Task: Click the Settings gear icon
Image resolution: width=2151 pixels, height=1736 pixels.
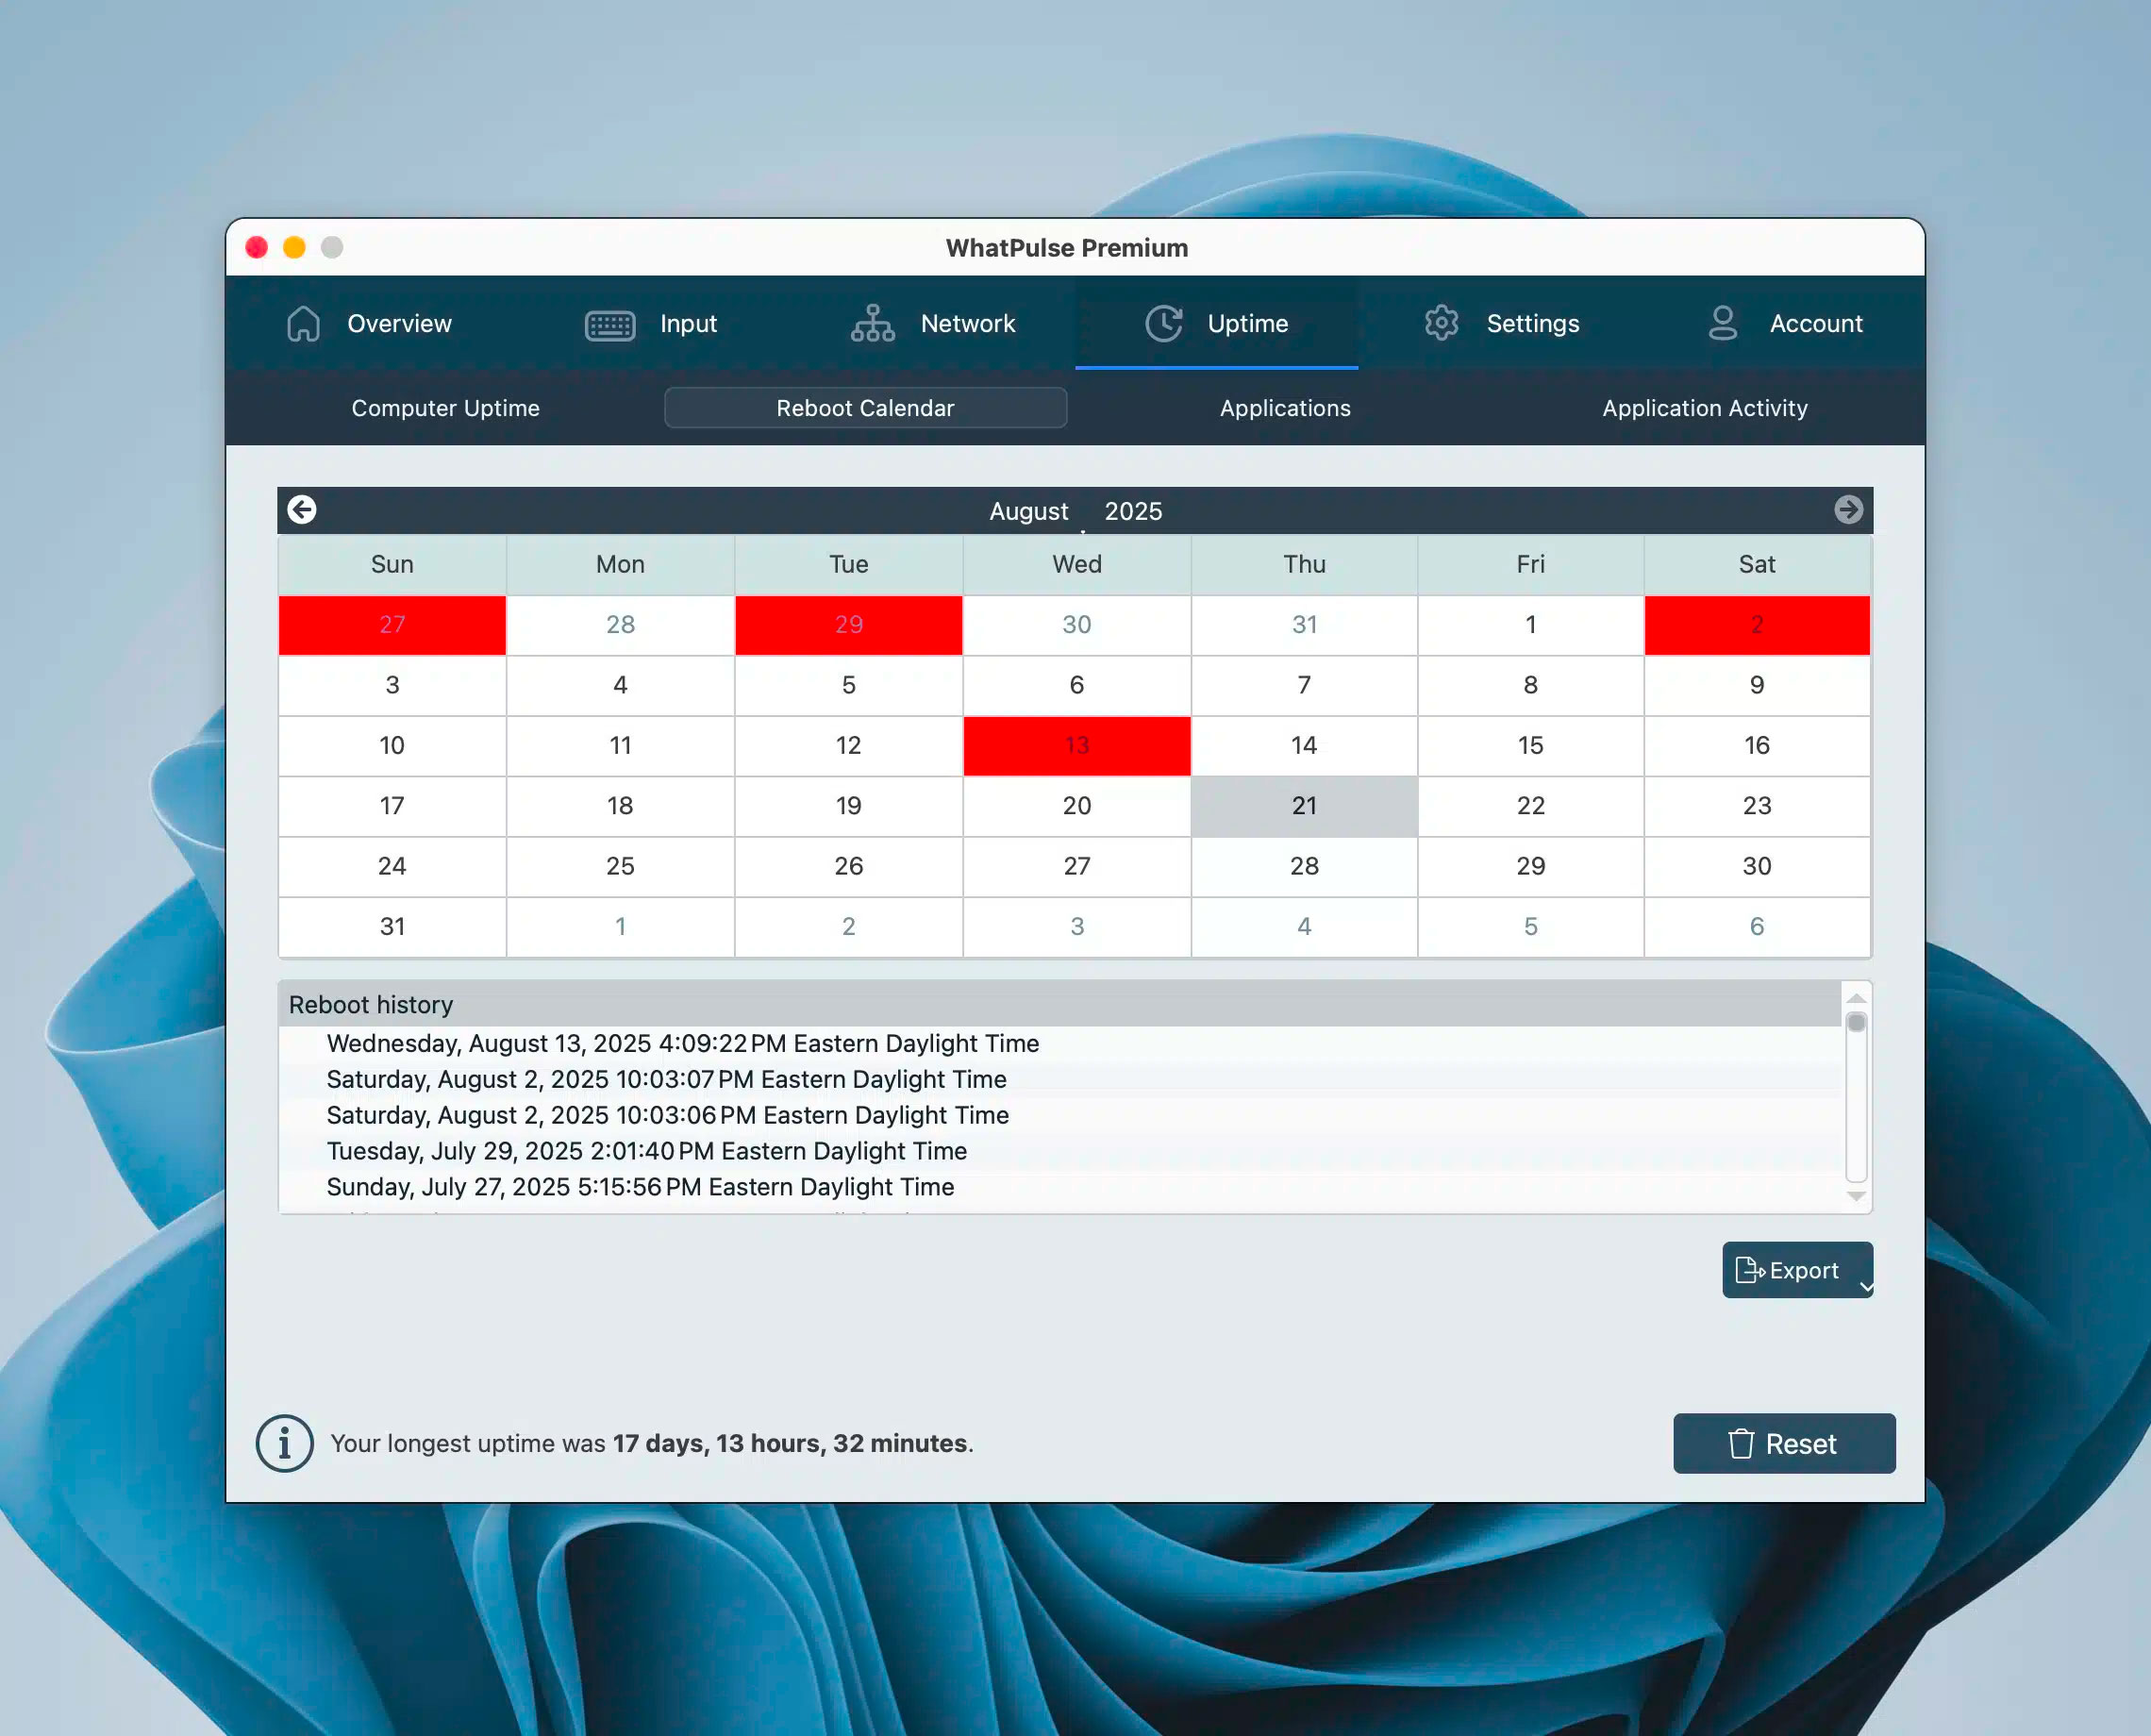Action: [1441, 323]
